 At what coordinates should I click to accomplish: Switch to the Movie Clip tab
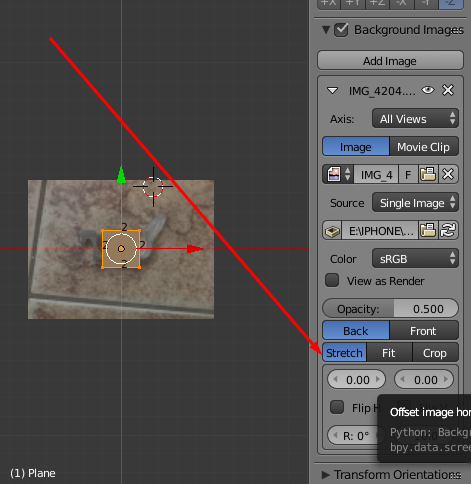(x=424, y=146)
